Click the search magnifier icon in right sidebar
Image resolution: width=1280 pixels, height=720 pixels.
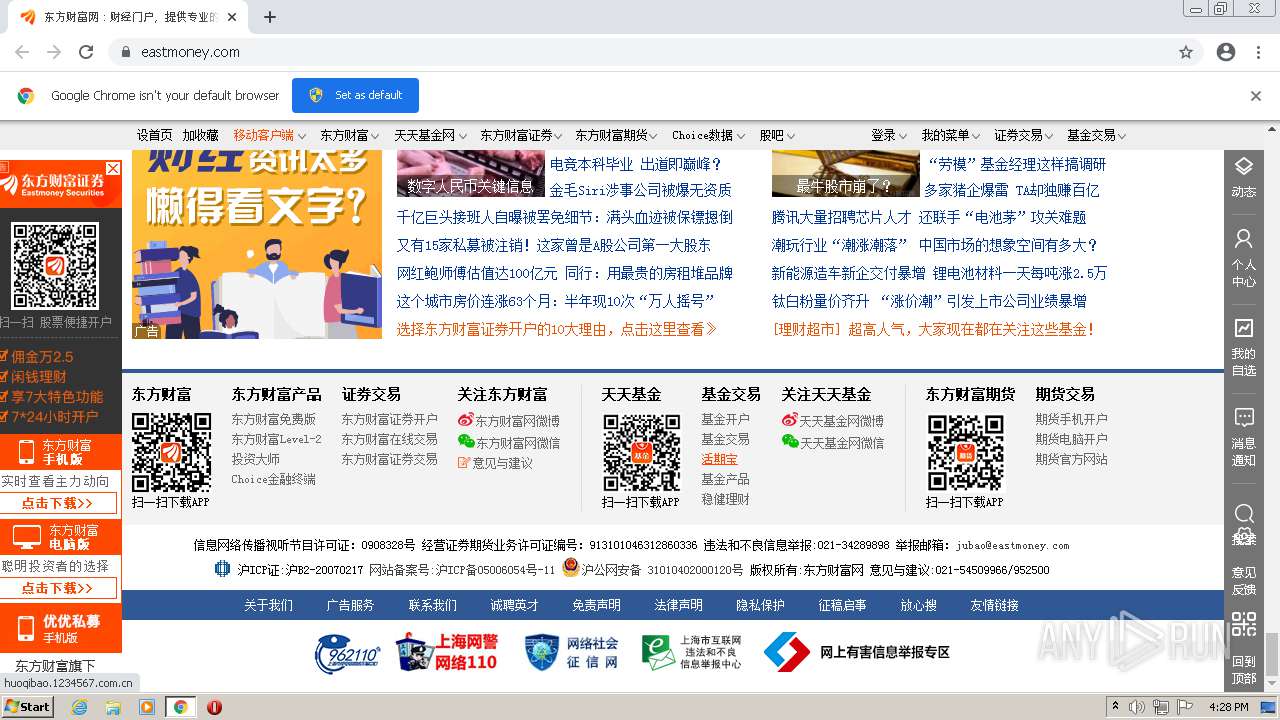coord(1243,514)
